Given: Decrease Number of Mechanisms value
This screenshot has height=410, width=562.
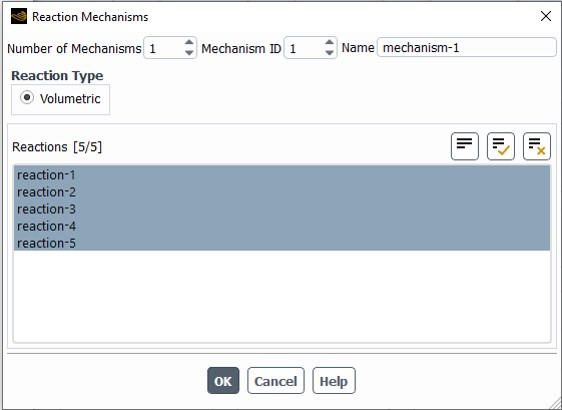Looking at the screenshot, I should 189,53.
